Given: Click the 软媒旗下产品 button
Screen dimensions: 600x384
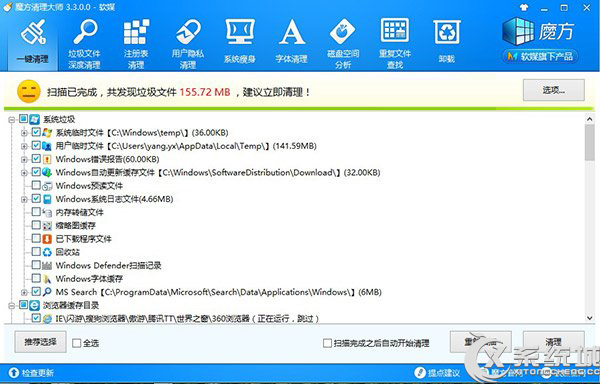Looking at the screenshot, I should (x=540, y=57).
